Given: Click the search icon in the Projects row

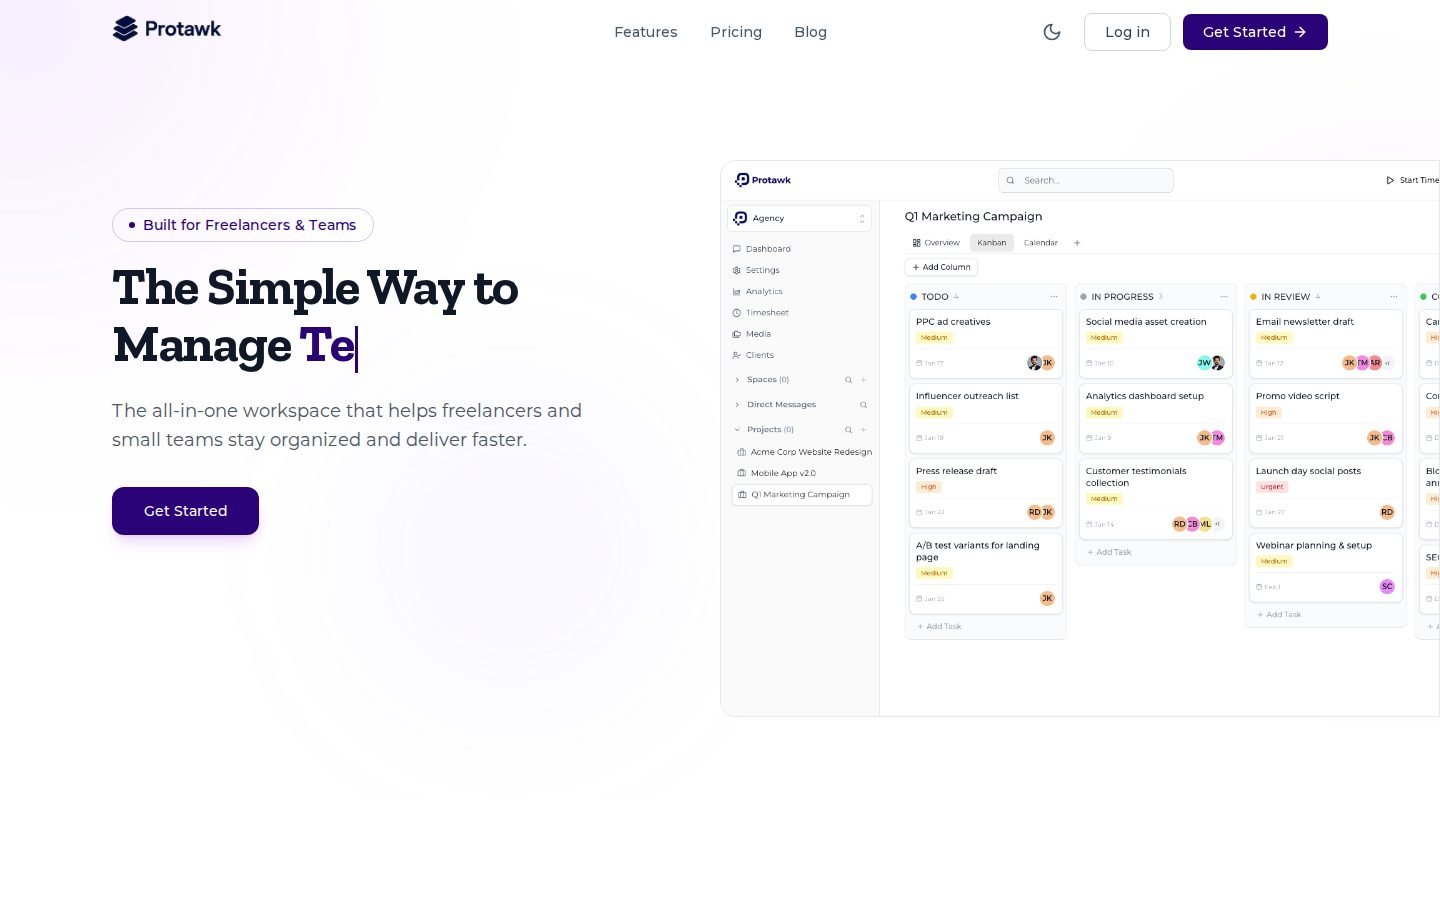Looking at the screenshot, I should tap(848, 430).
